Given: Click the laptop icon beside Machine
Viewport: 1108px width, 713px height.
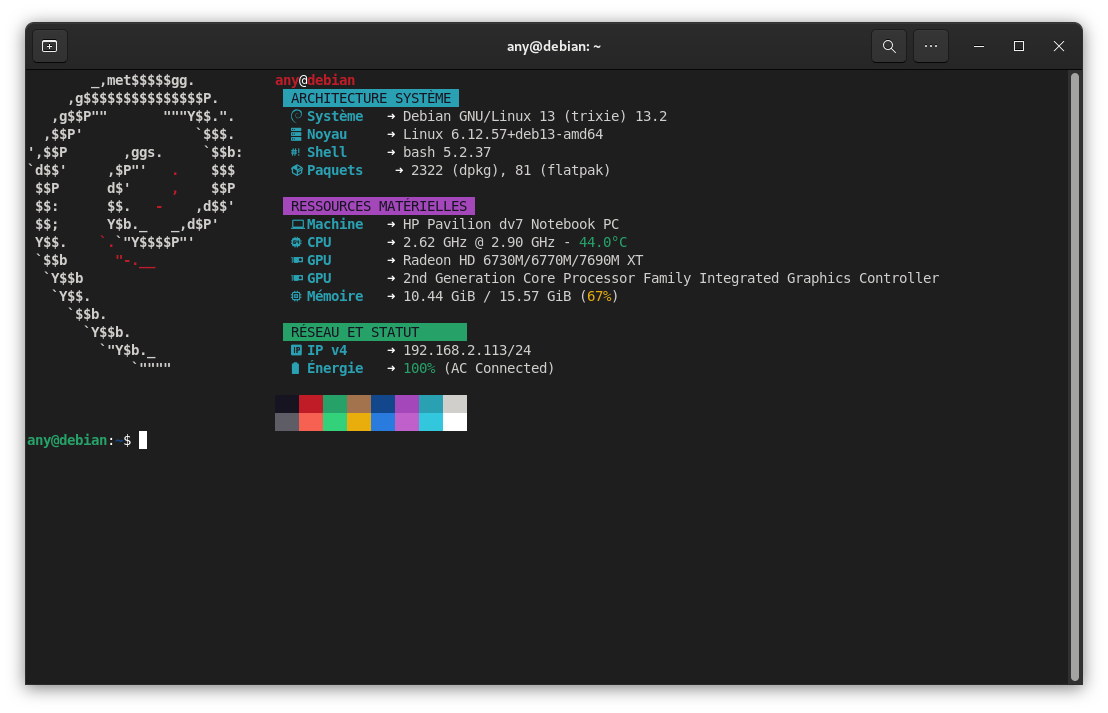Looking at the screenshot, I should pos(297,224).
